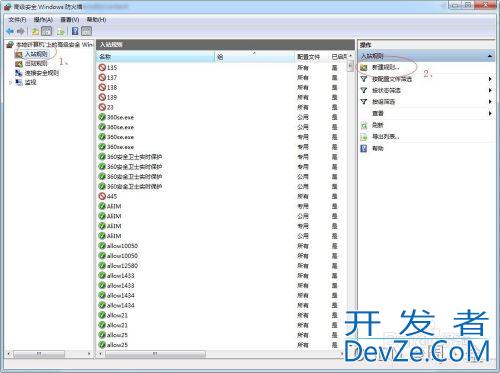Image resolution: width=500 pixels, height=373 pixels.
Task: Click the filter funnel icon beside 按状态筛选
Action: pos(364,90)
